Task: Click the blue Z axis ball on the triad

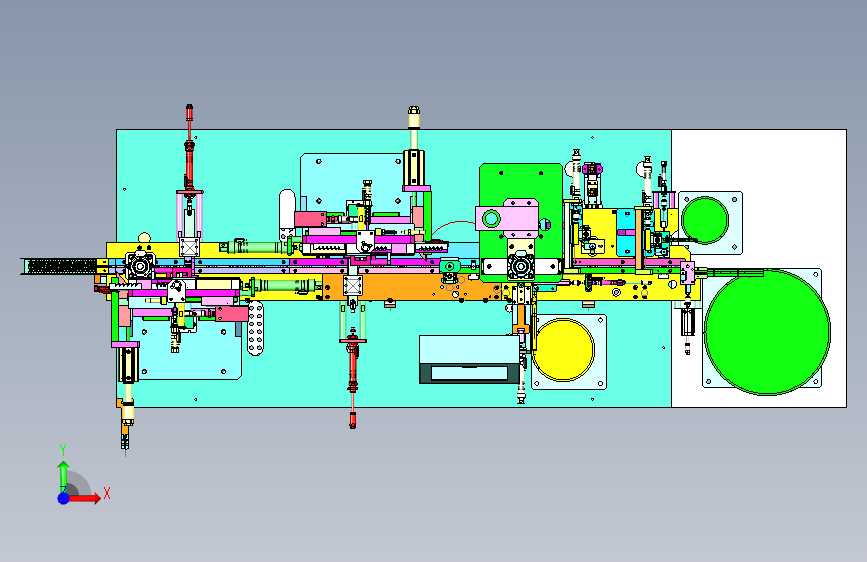Action: click(64, 498)
